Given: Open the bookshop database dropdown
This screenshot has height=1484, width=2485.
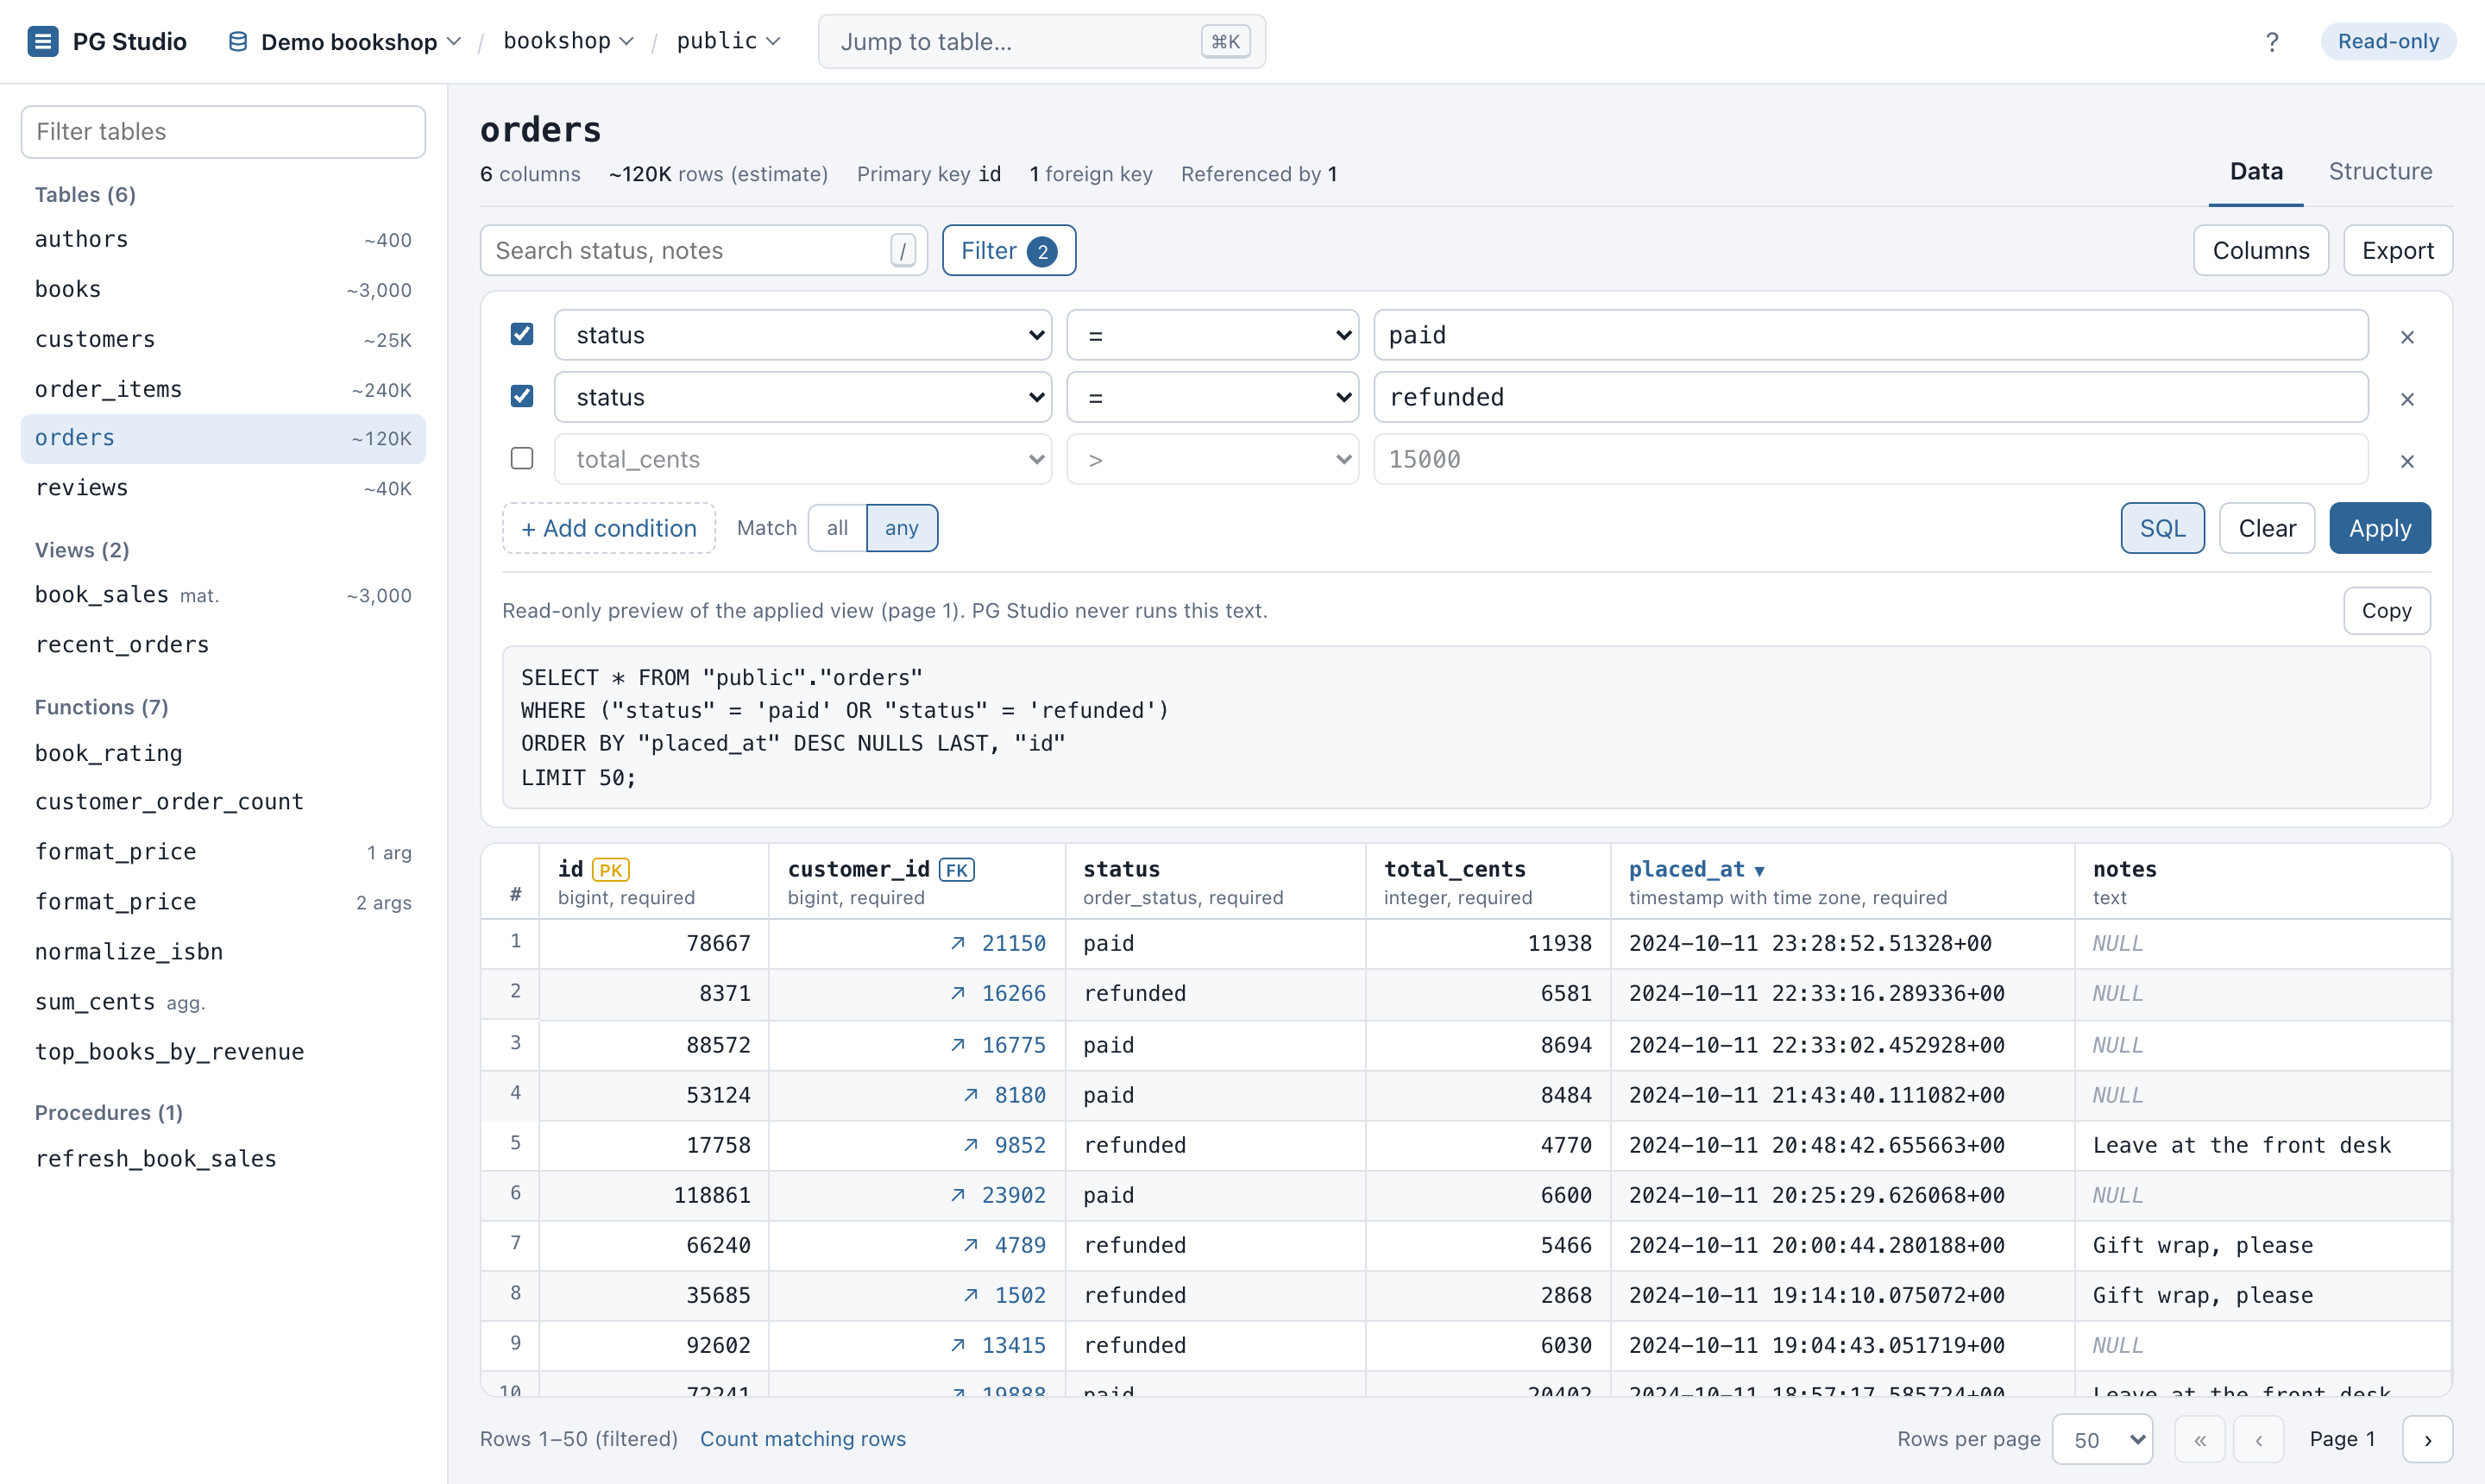Looking at the screenshot, I should click(x=568, y=41).
